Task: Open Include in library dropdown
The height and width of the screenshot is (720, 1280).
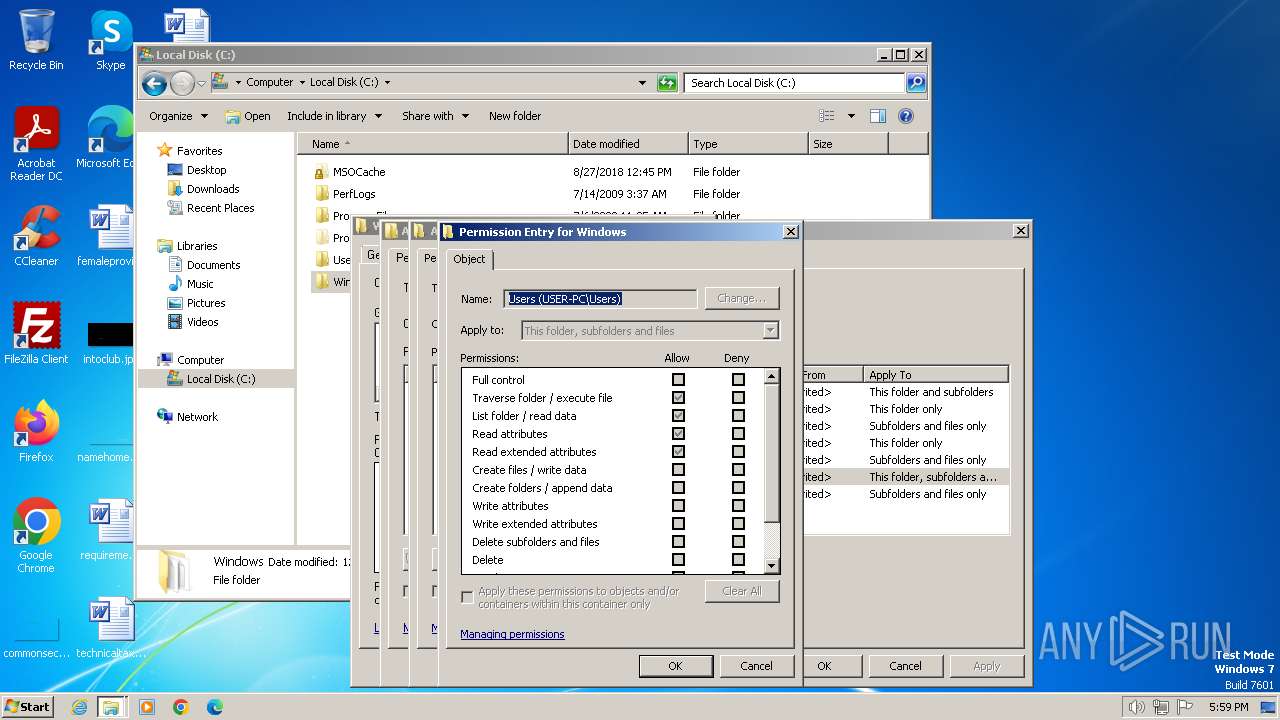Action: 334,116
